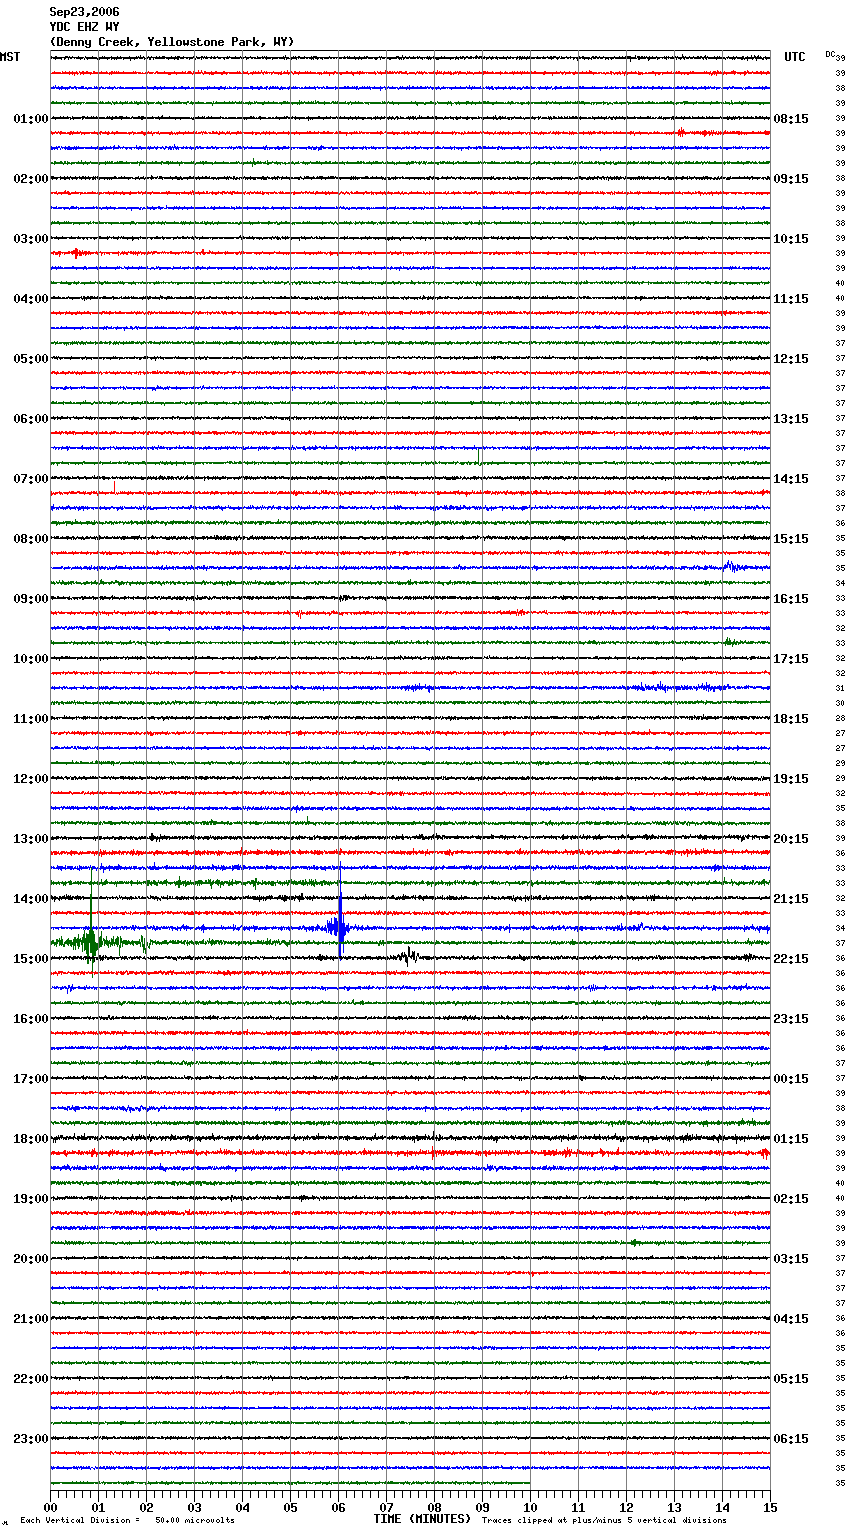Click the 23:15 UTC time label
Viewport: 850px width, 1534px height.
(x=791, y=1019)
